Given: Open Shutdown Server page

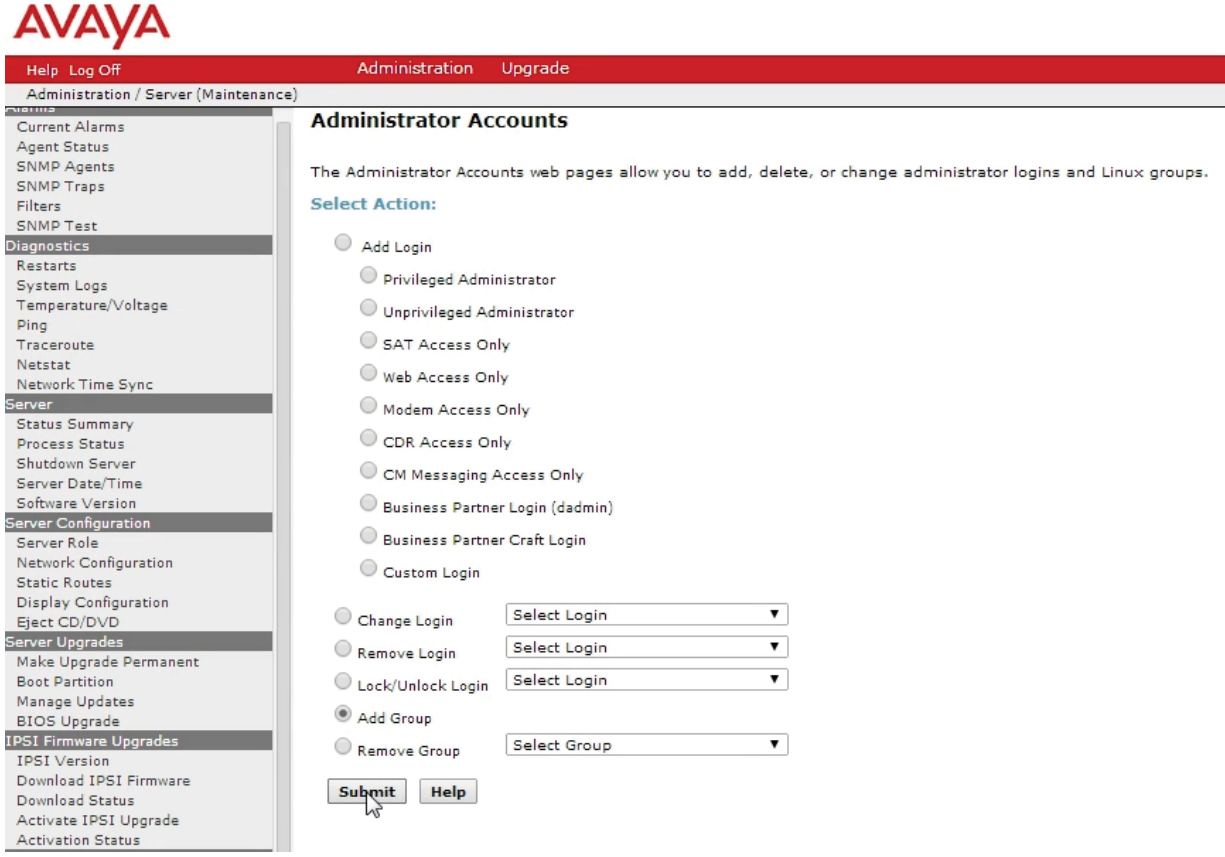Looking at the screenshot, I should [x=76, y=464].
